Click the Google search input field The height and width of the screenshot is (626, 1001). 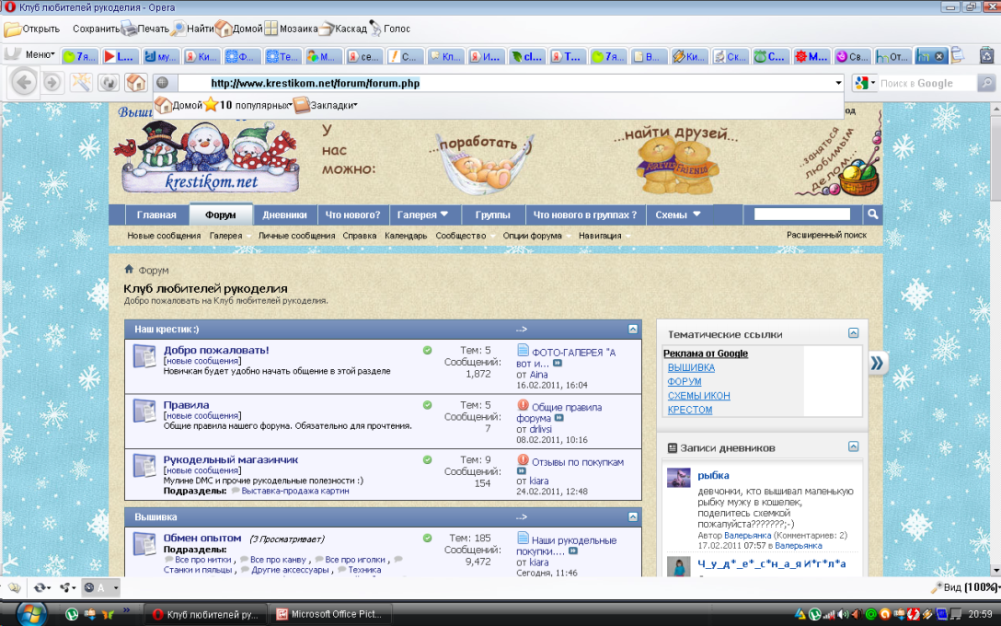pyautogui.click(x=925, y=83)
